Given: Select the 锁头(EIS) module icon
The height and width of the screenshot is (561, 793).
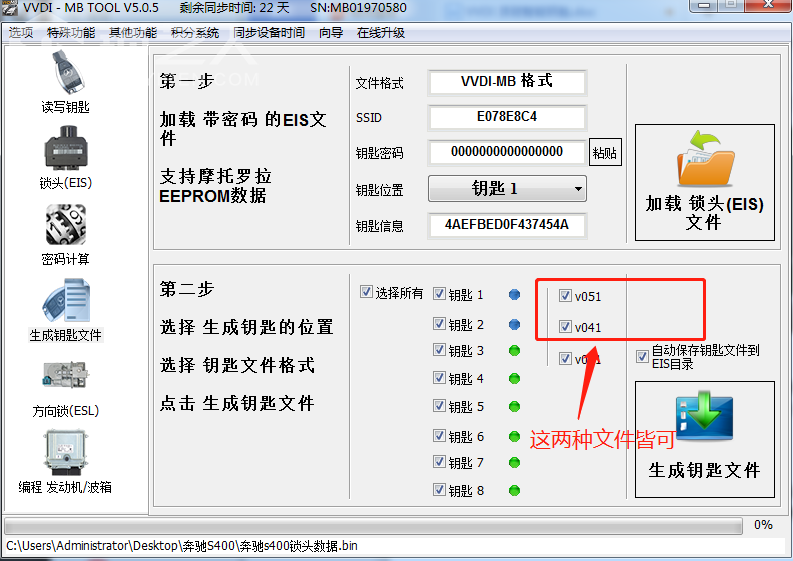Looking at the screenshot, I should point(66,148).
